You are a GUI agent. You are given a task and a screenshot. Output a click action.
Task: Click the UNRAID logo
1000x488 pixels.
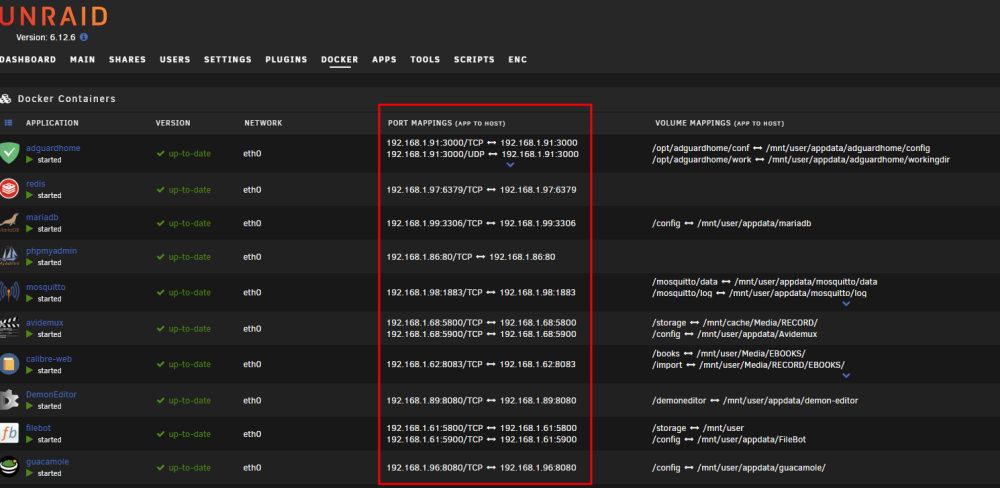click(x=54, y=17)
